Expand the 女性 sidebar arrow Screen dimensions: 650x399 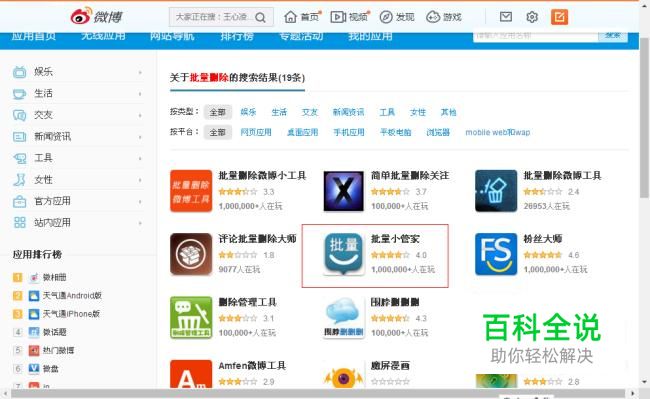coord(140,180)
